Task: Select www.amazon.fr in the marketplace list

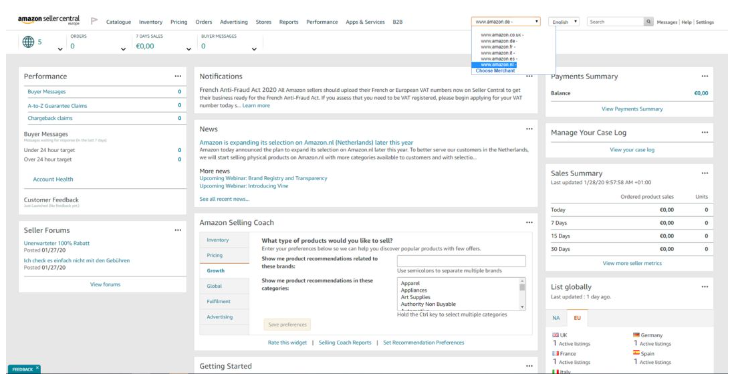Action: 498,47
